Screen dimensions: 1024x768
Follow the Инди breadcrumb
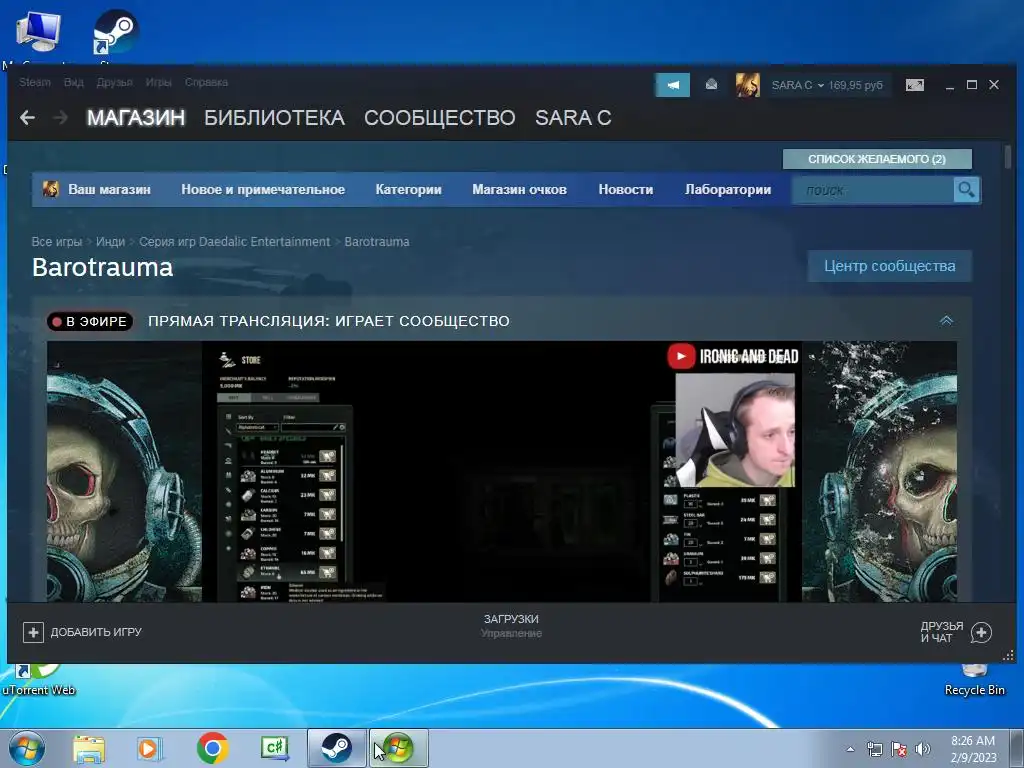(x=110, y=242)
